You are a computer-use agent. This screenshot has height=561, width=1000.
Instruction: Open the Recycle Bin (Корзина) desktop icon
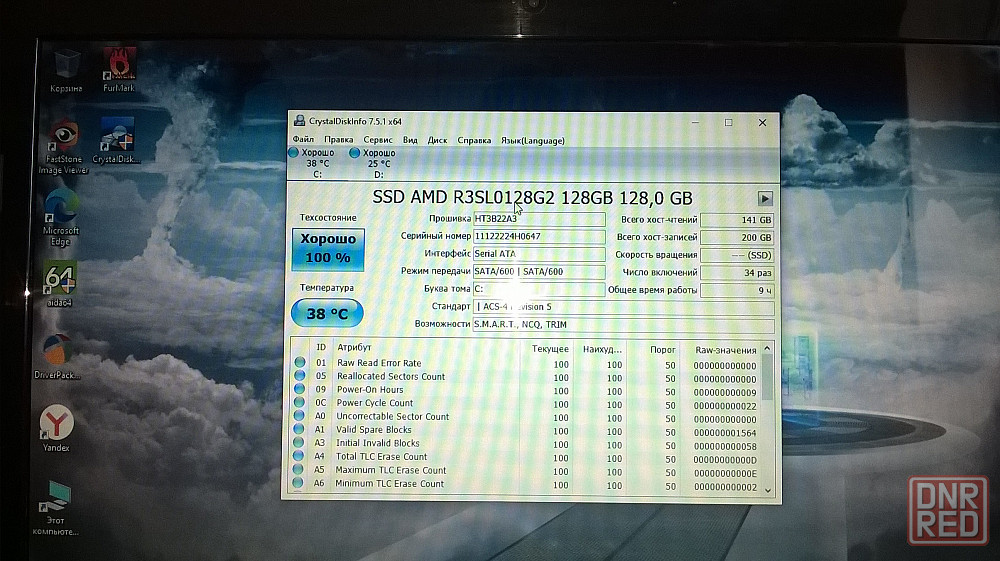[66, 71]
